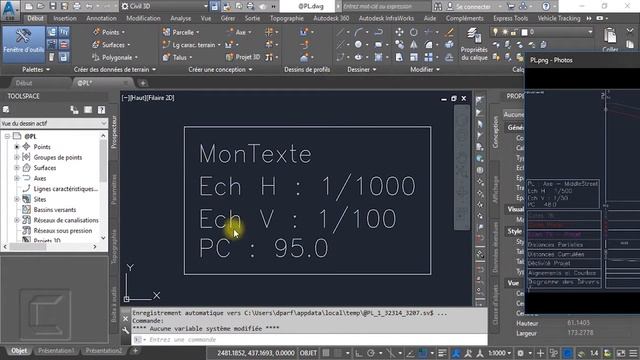Click the Toolspace horizontal scrollbar
The width and height of the screenshot is (640, 360).
coord(50,247)
